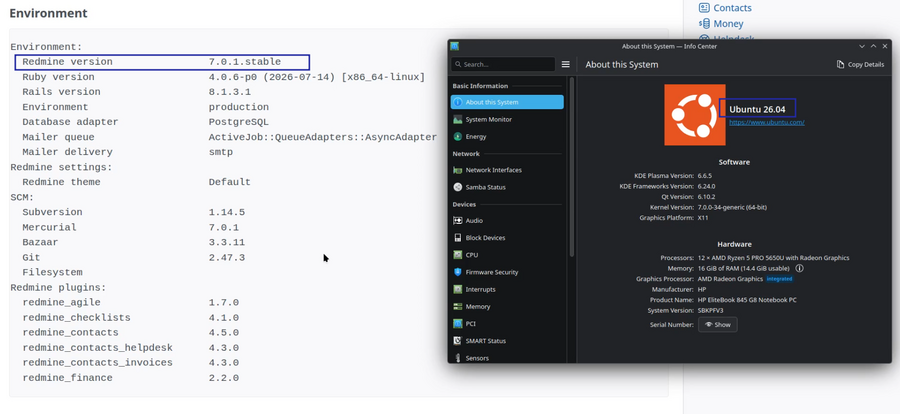This screenshot has height=414, width=900.
Task: Click the 'Rails version' row label
Action: coord(61,92)
